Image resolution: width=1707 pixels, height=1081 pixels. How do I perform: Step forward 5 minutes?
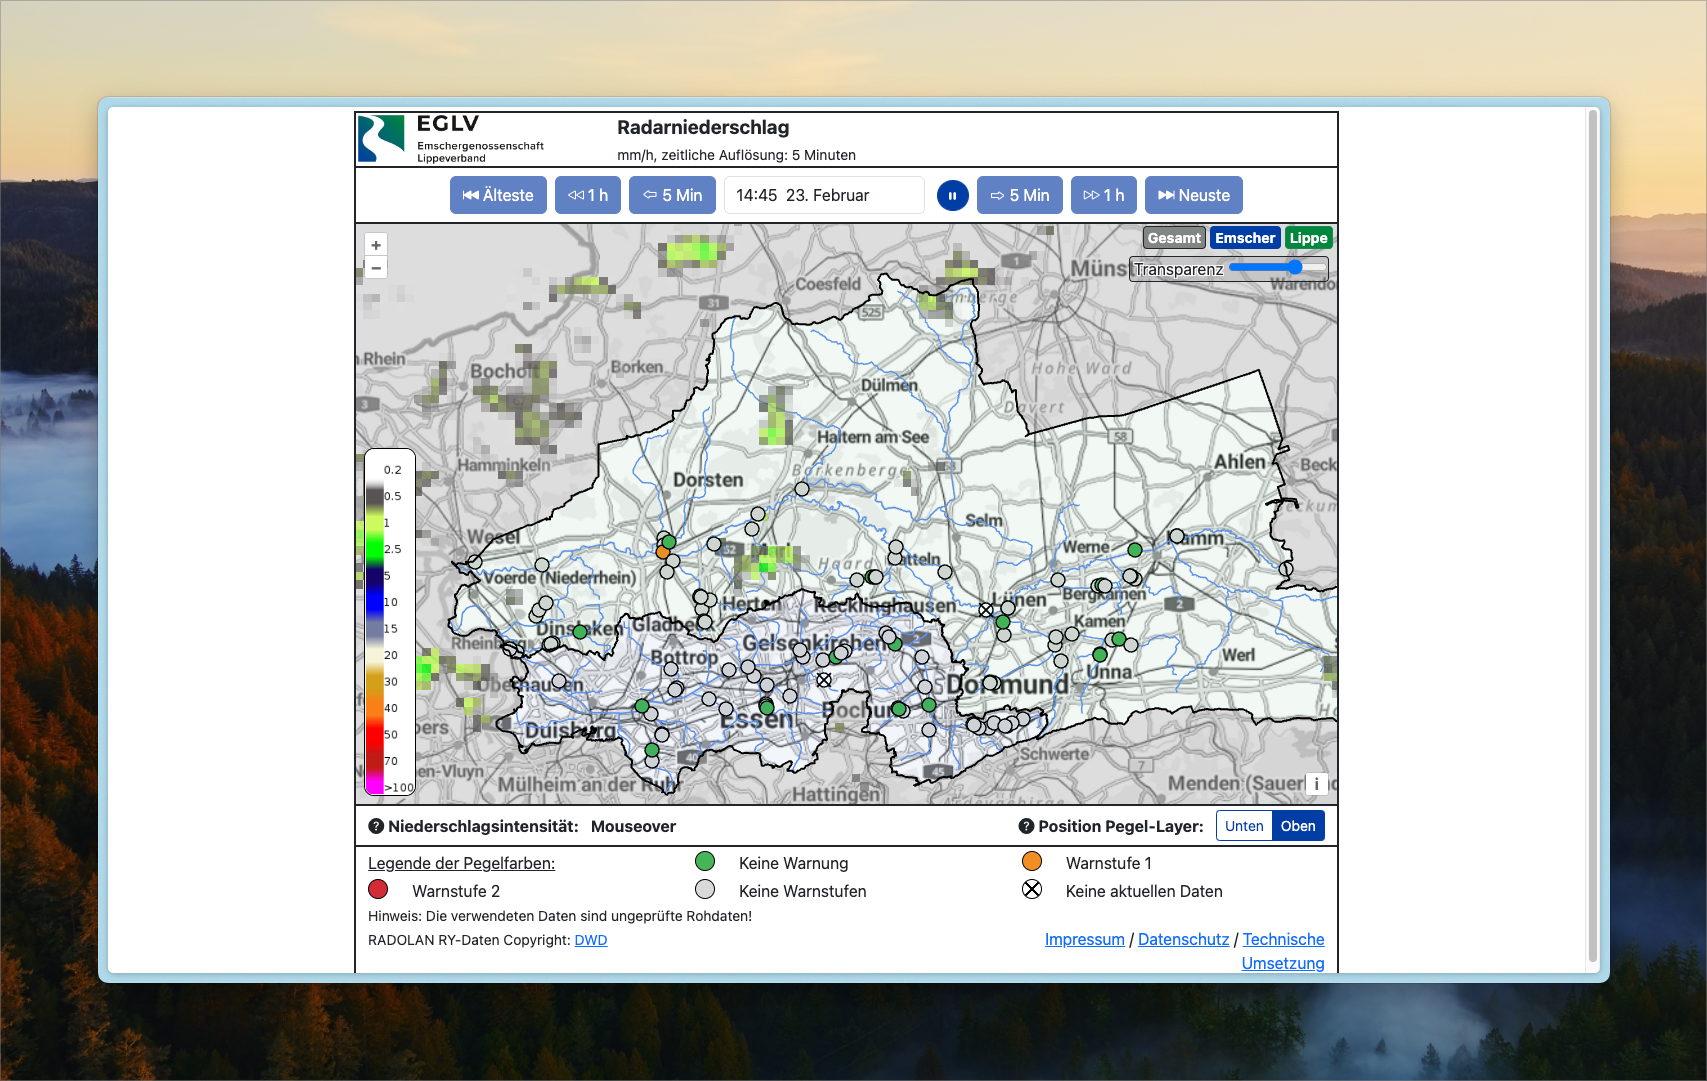(x=1020, y=196)
